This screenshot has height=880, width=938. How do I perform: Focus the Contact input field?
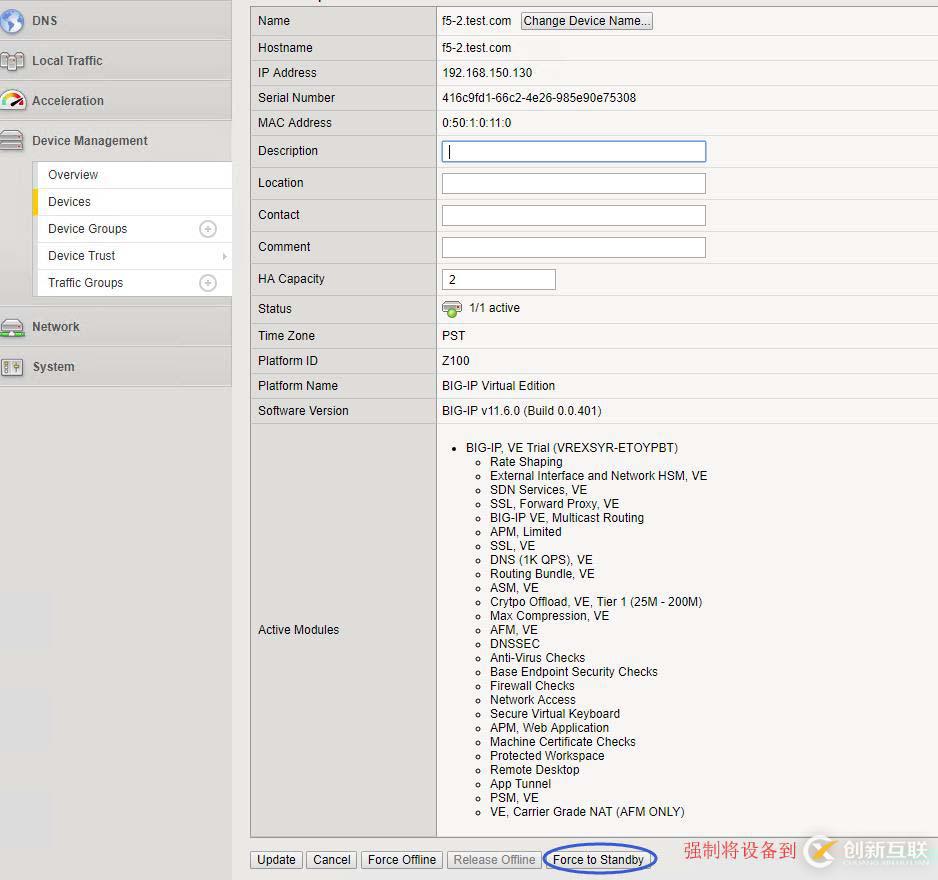pyautogui.click(x=574, y=215)
